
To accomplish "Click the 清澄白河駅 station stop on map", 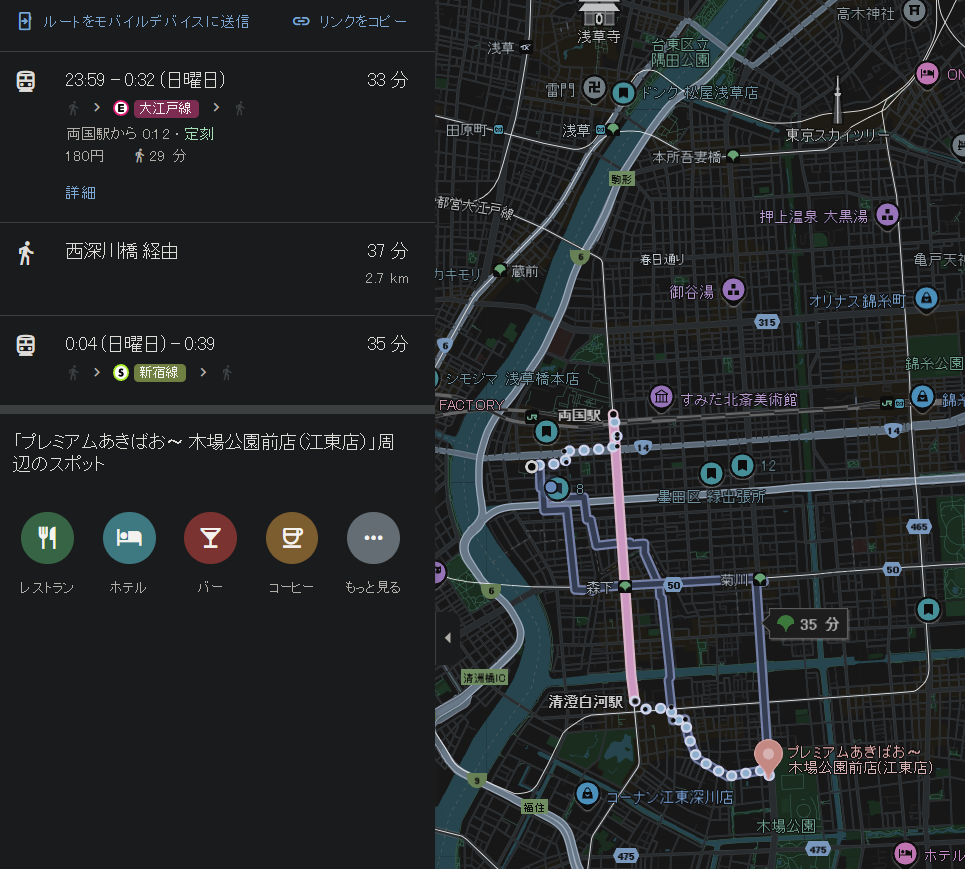I will tap(634, 702).
